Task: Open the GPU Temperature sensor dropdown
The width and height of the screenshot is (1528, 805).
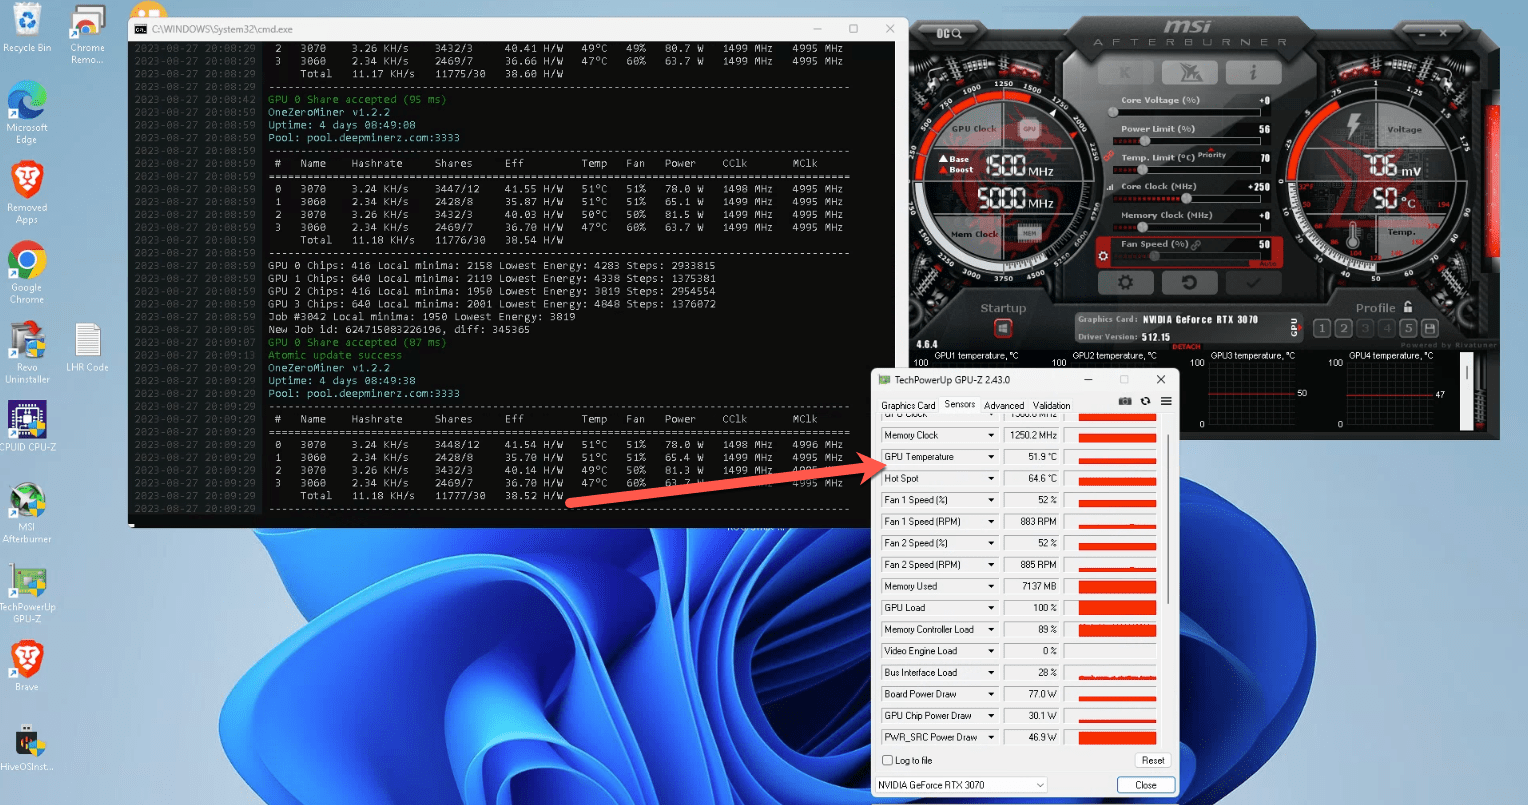Action: tap(990, 456)
